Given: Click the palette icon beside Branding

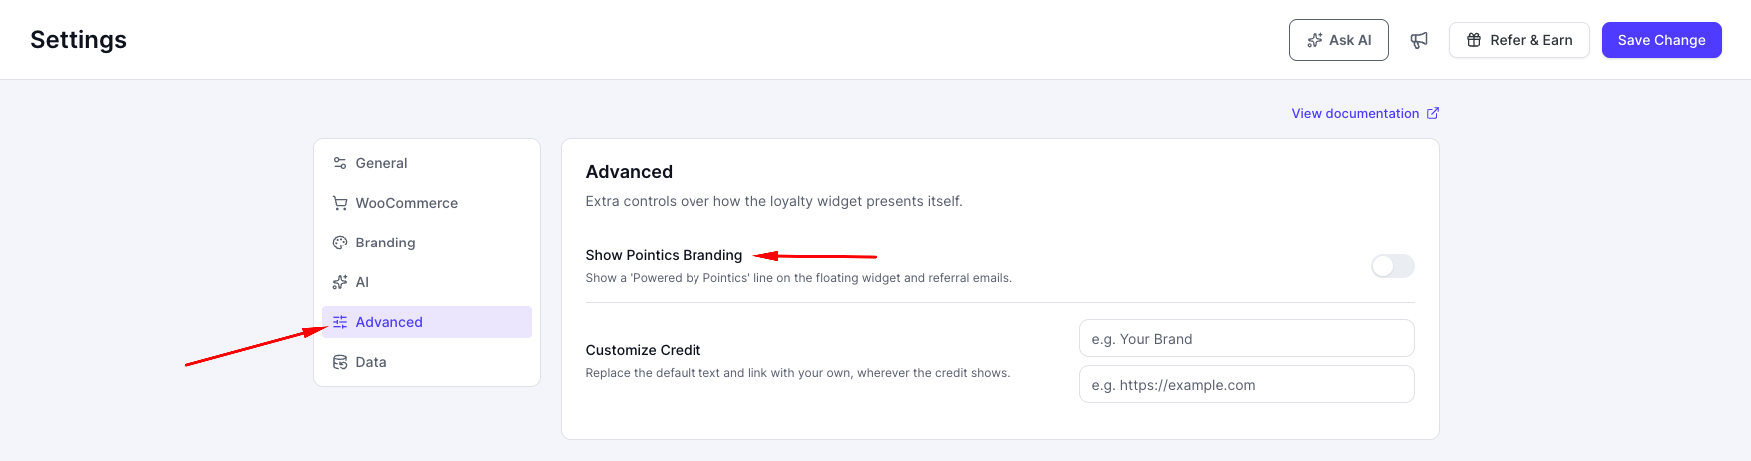Looking at the screenshot, I should coord(340,243).
